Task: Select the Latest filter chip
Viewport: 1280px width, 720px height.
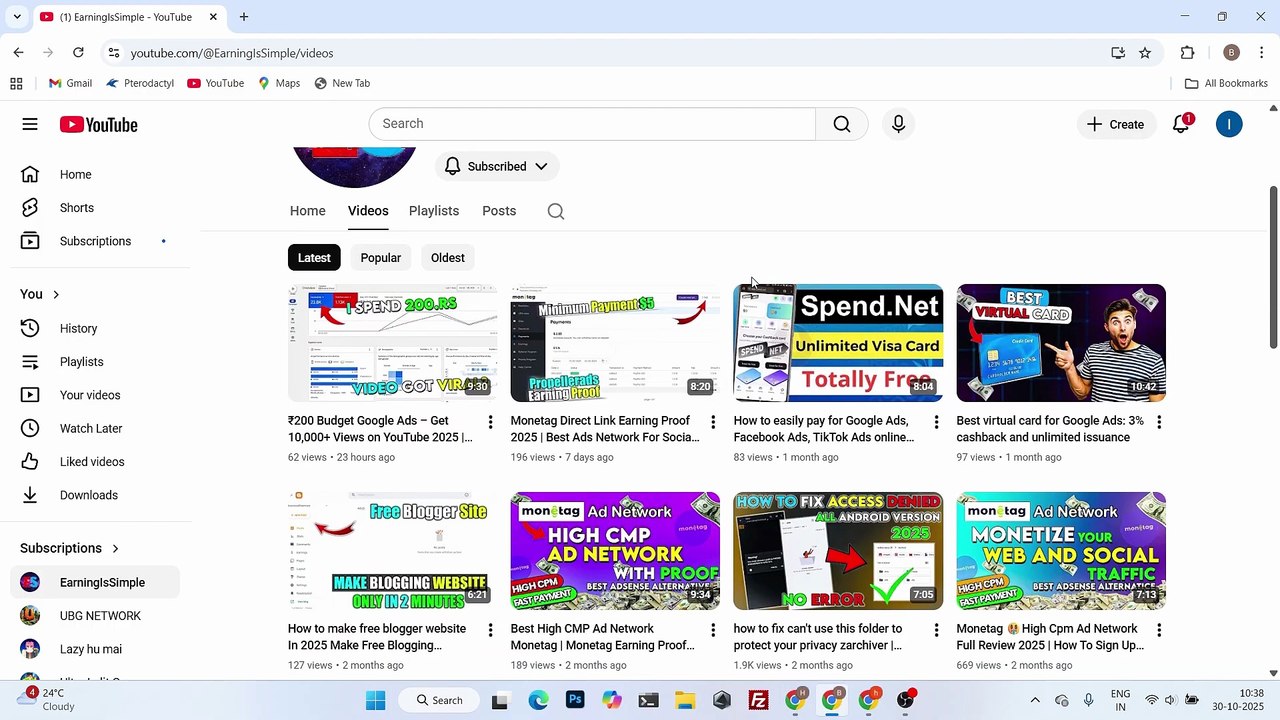Action: (x=314, y=258)
